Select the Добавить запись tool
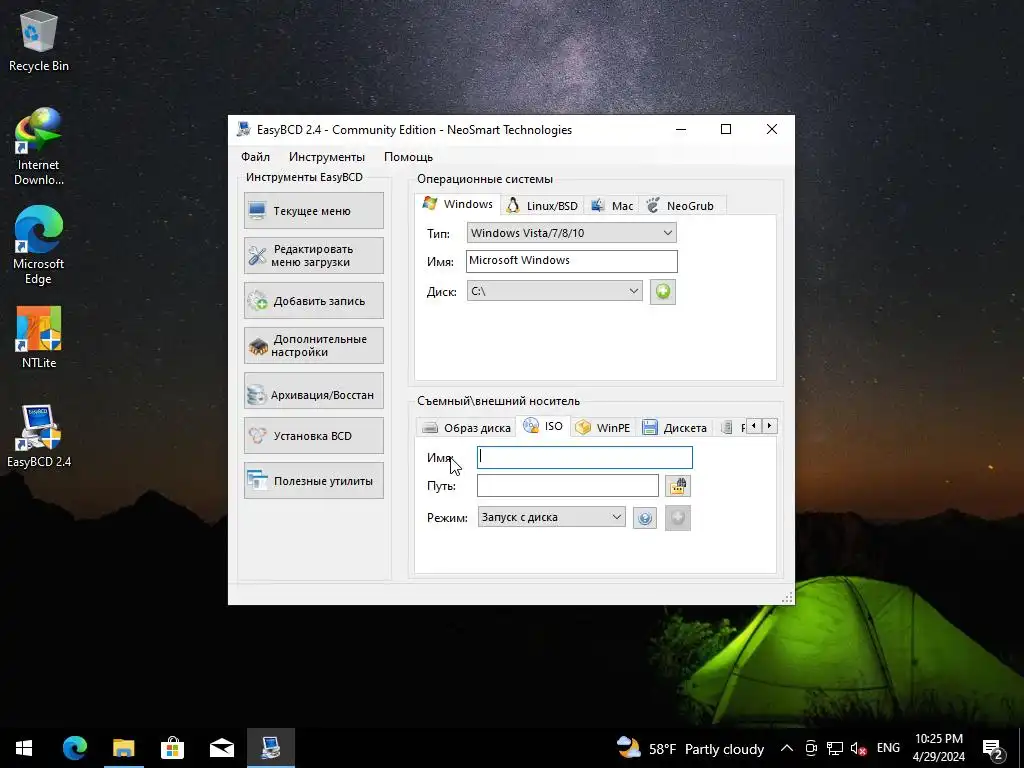The height and width of the screenshot is (768, 1024). click(x=313, y=300)
